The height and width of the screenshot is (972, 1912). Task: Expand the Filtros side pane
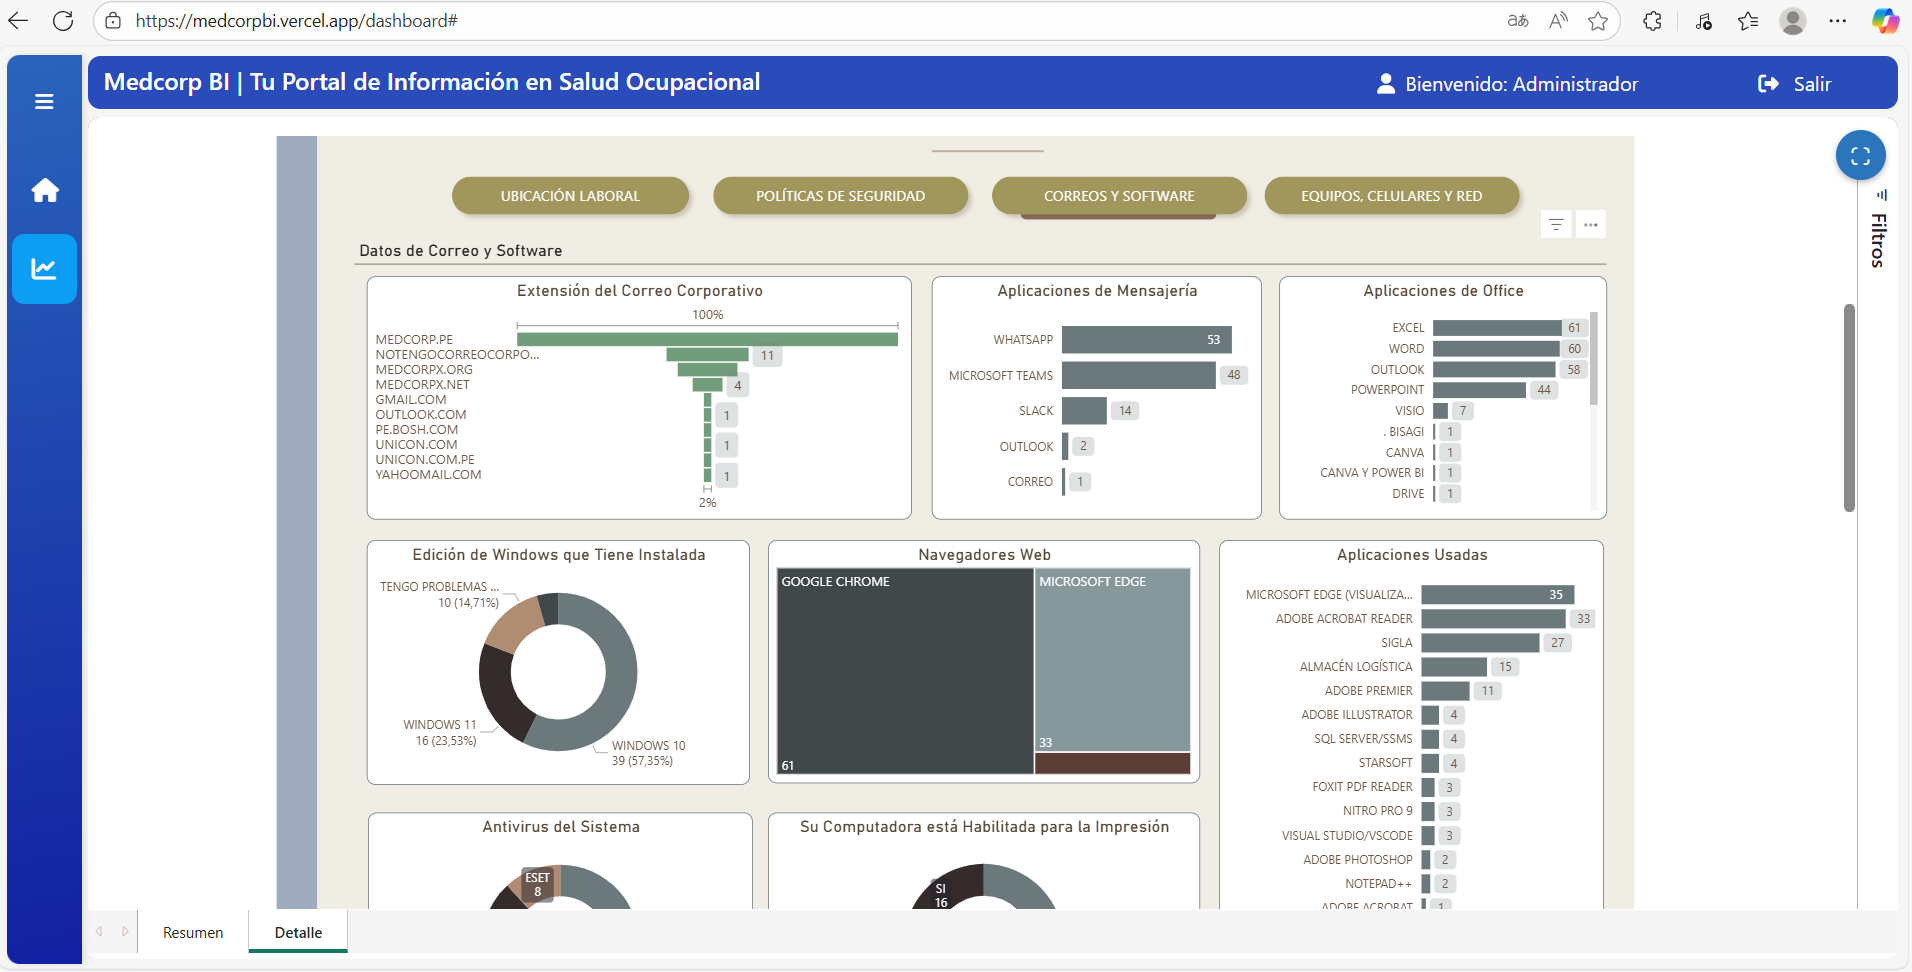point(1878,240)
